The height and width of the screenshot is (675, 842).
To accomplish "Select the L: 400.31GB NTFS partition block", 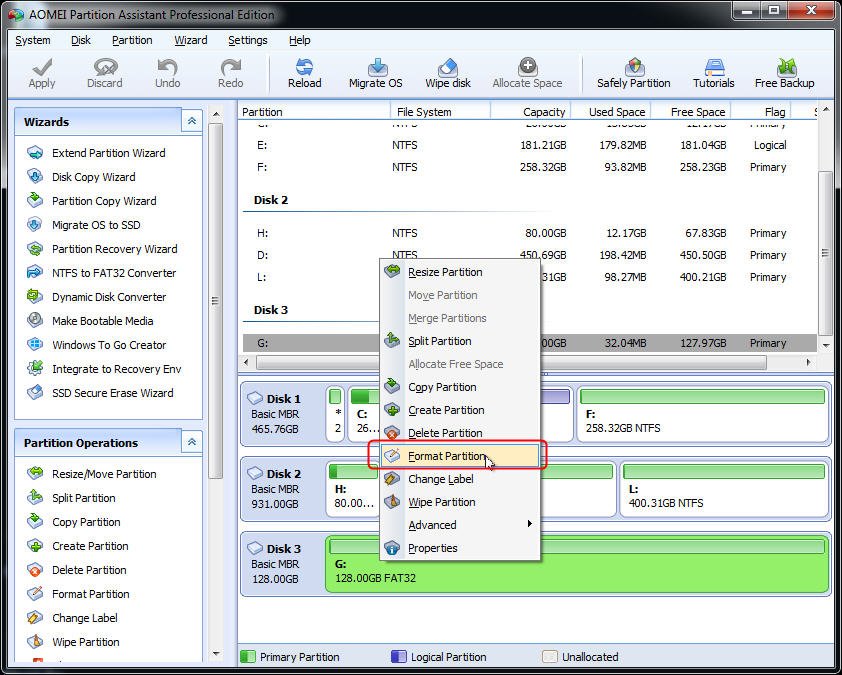I will pos(724,490).
